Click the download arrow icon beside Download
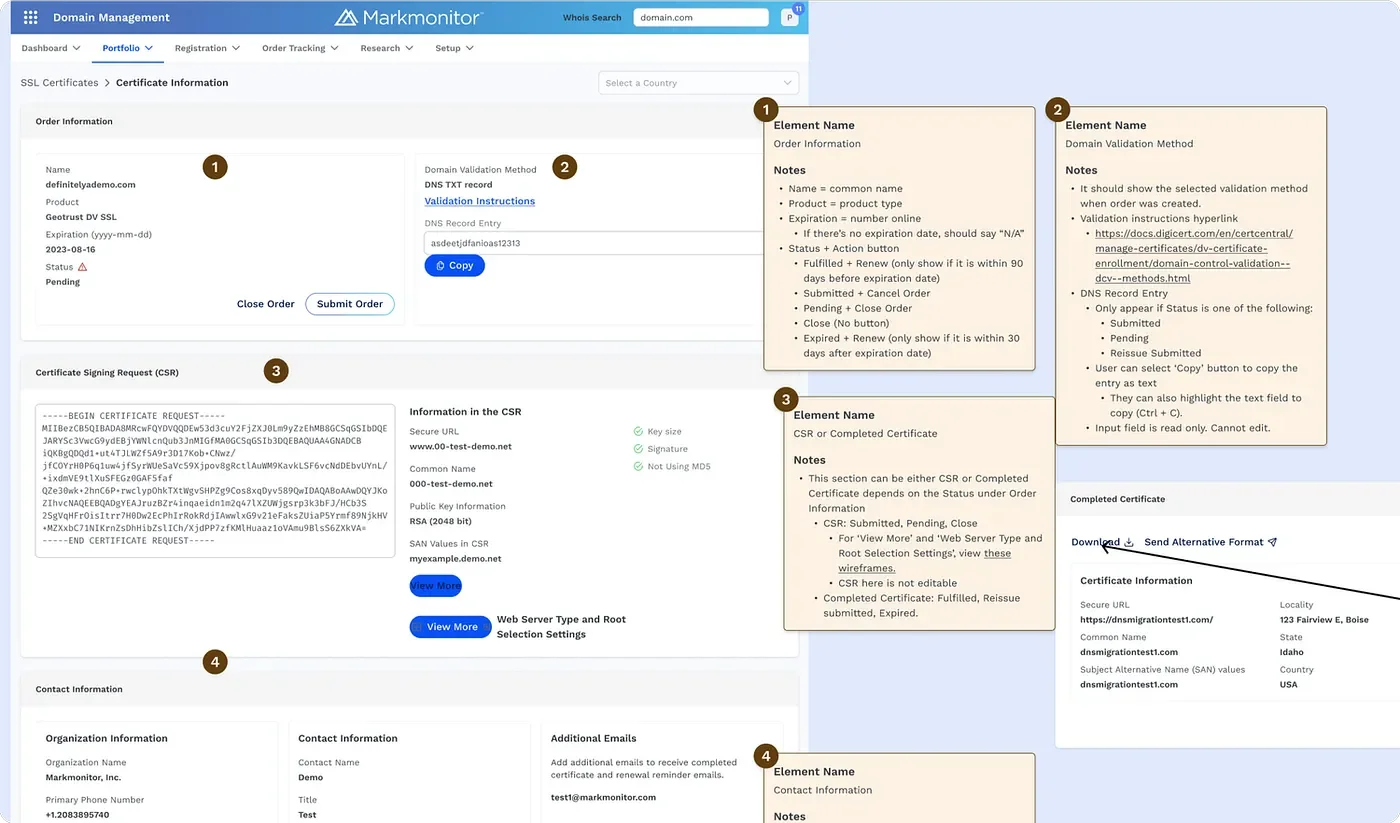Image resolution: width=1400 pixels, height=823 pixels. tap(1129, 542)
